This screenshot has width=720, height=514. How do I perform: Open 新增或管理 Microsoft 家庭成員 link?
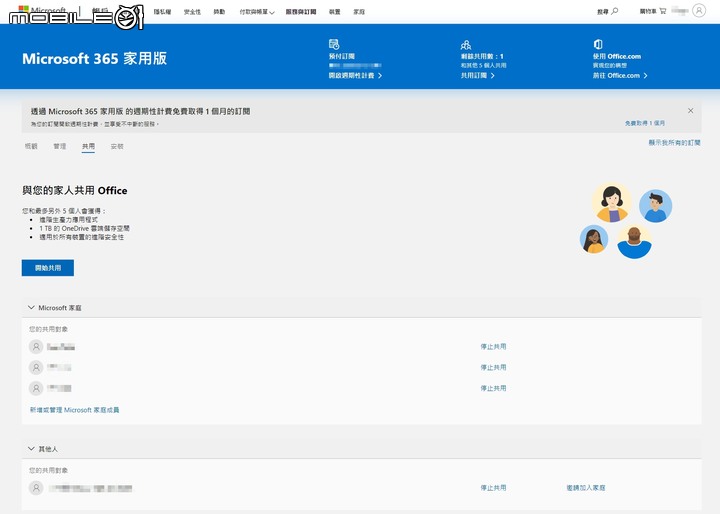(74, 410)
